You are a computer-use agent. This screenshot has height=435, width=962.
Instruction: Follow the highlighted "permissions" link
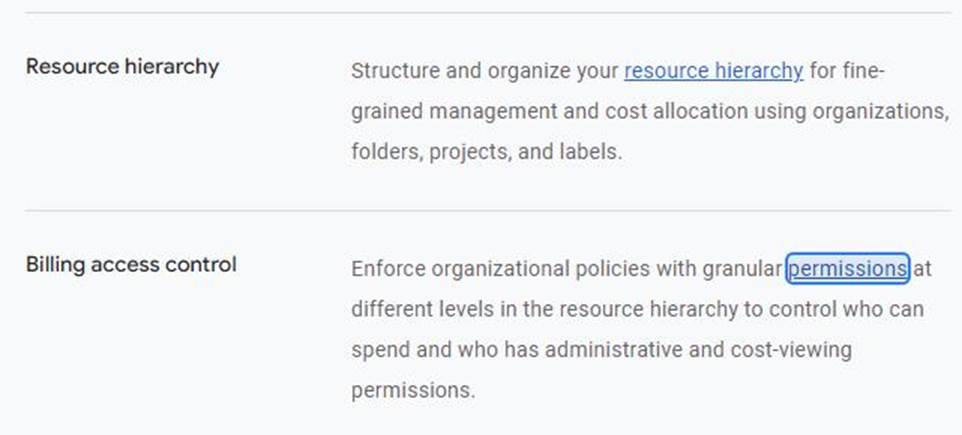coord(847,269)
